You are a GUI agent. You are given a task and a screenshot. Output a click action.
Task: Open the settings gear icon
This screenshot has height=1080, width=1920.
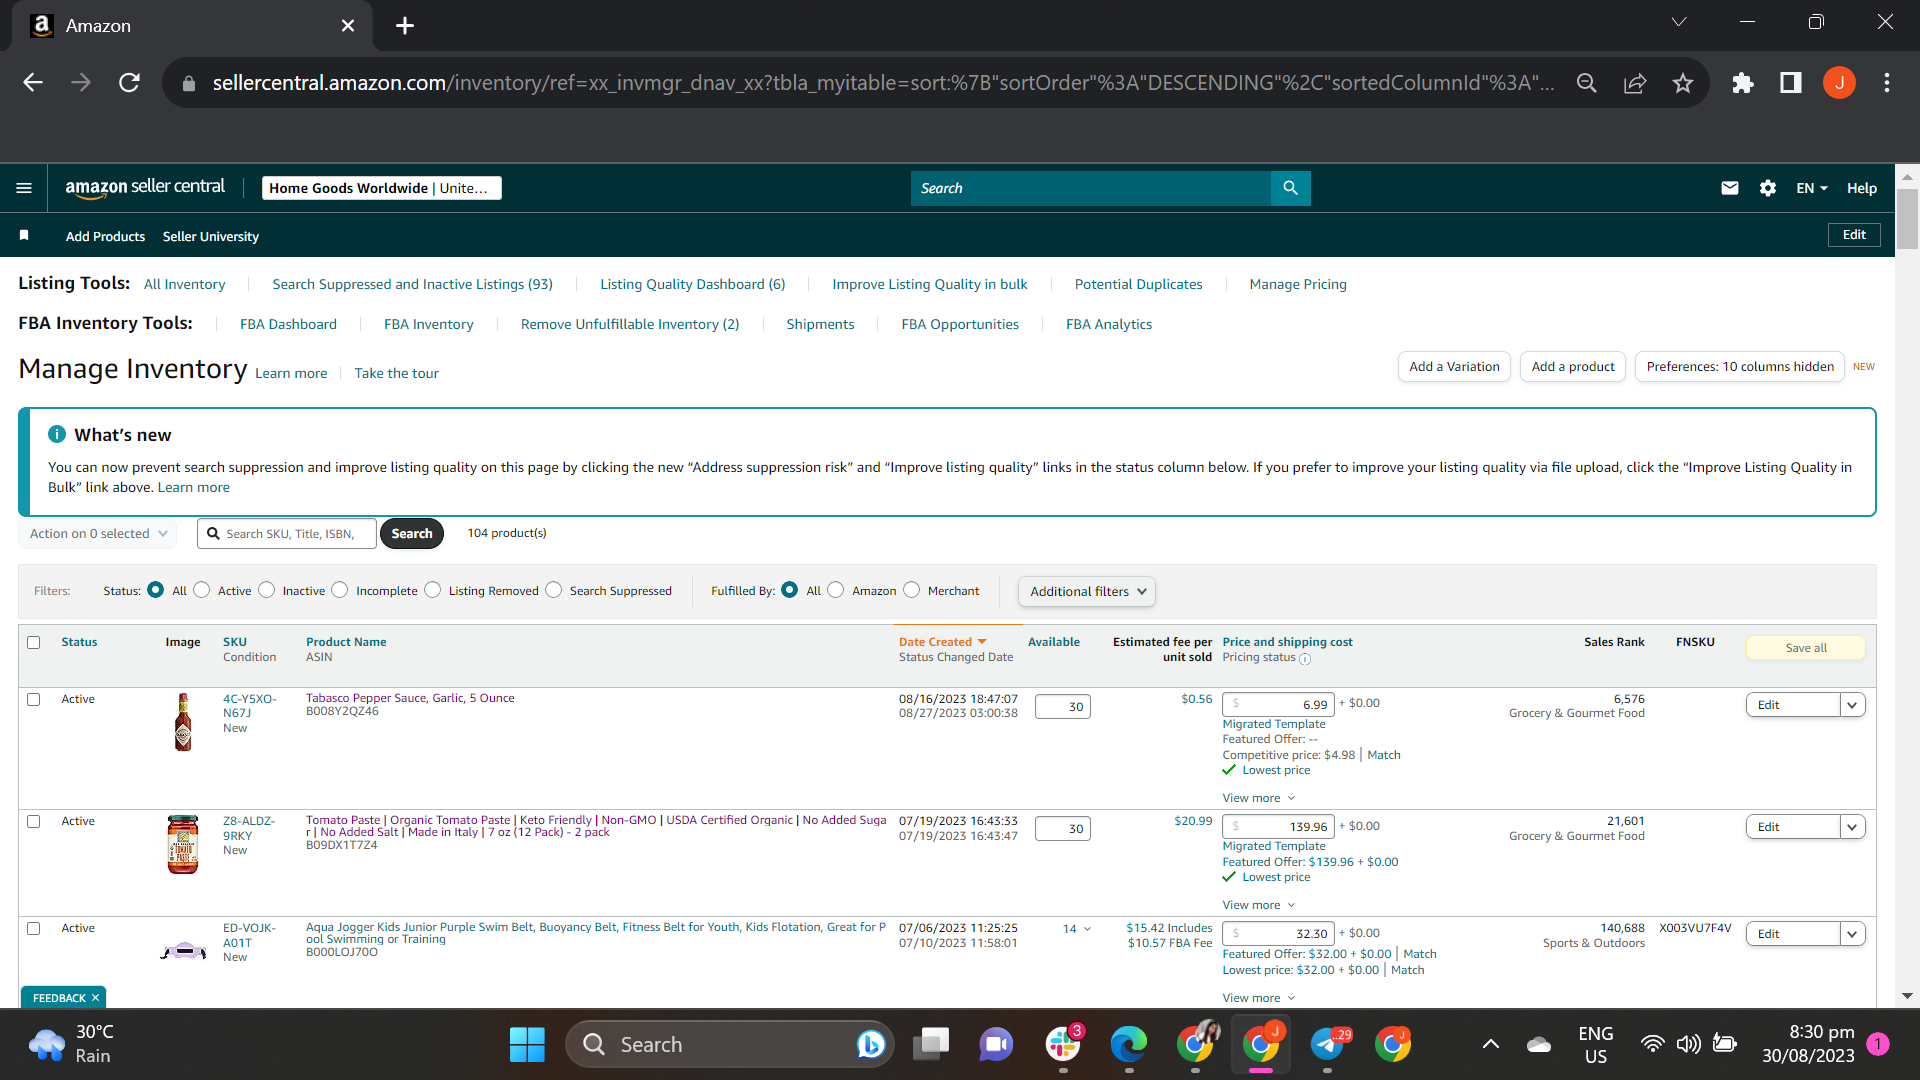click(1768, 188)
